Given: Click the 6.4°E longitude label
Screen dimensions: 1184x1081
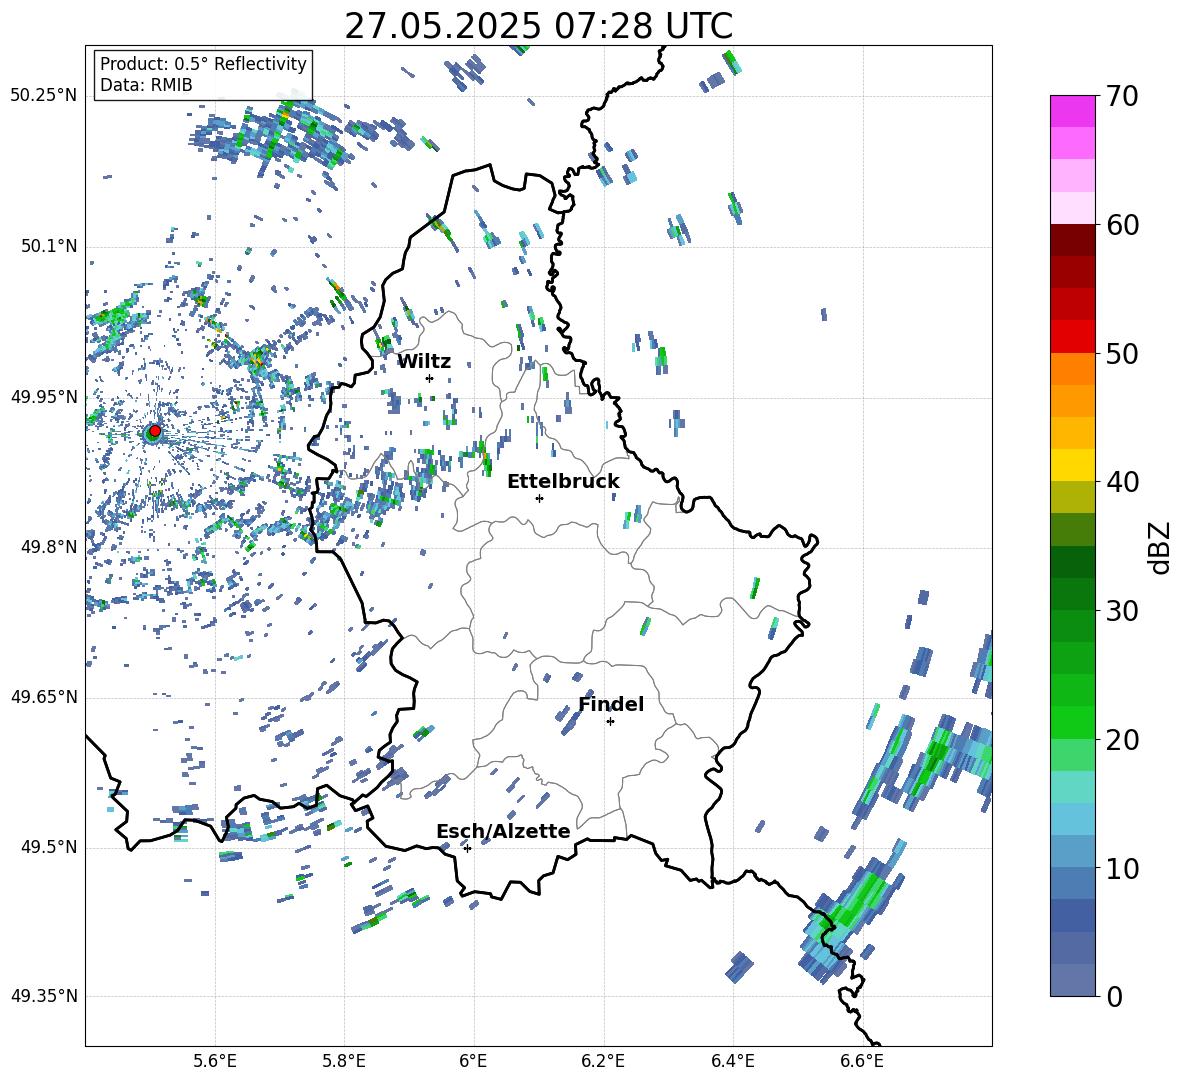Looking at the screenshot, I should pos(732,1061).
